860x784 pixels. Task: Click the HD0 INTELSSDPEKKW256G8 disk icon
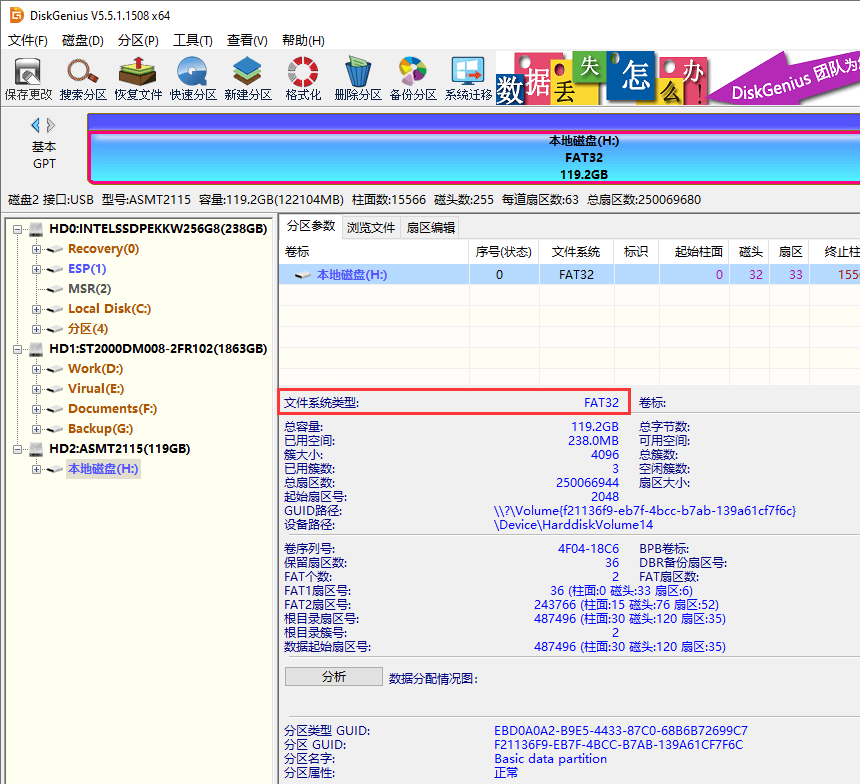pyautogui.click(x=36, y=229)
